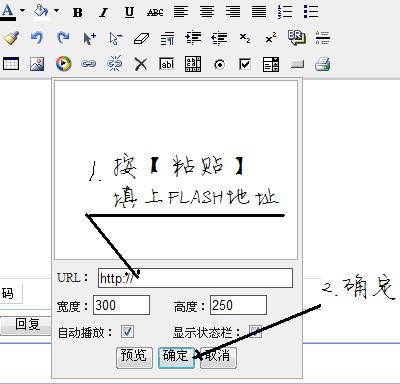
Task: Insert text field (abl icon)
Action: (167, 64)
